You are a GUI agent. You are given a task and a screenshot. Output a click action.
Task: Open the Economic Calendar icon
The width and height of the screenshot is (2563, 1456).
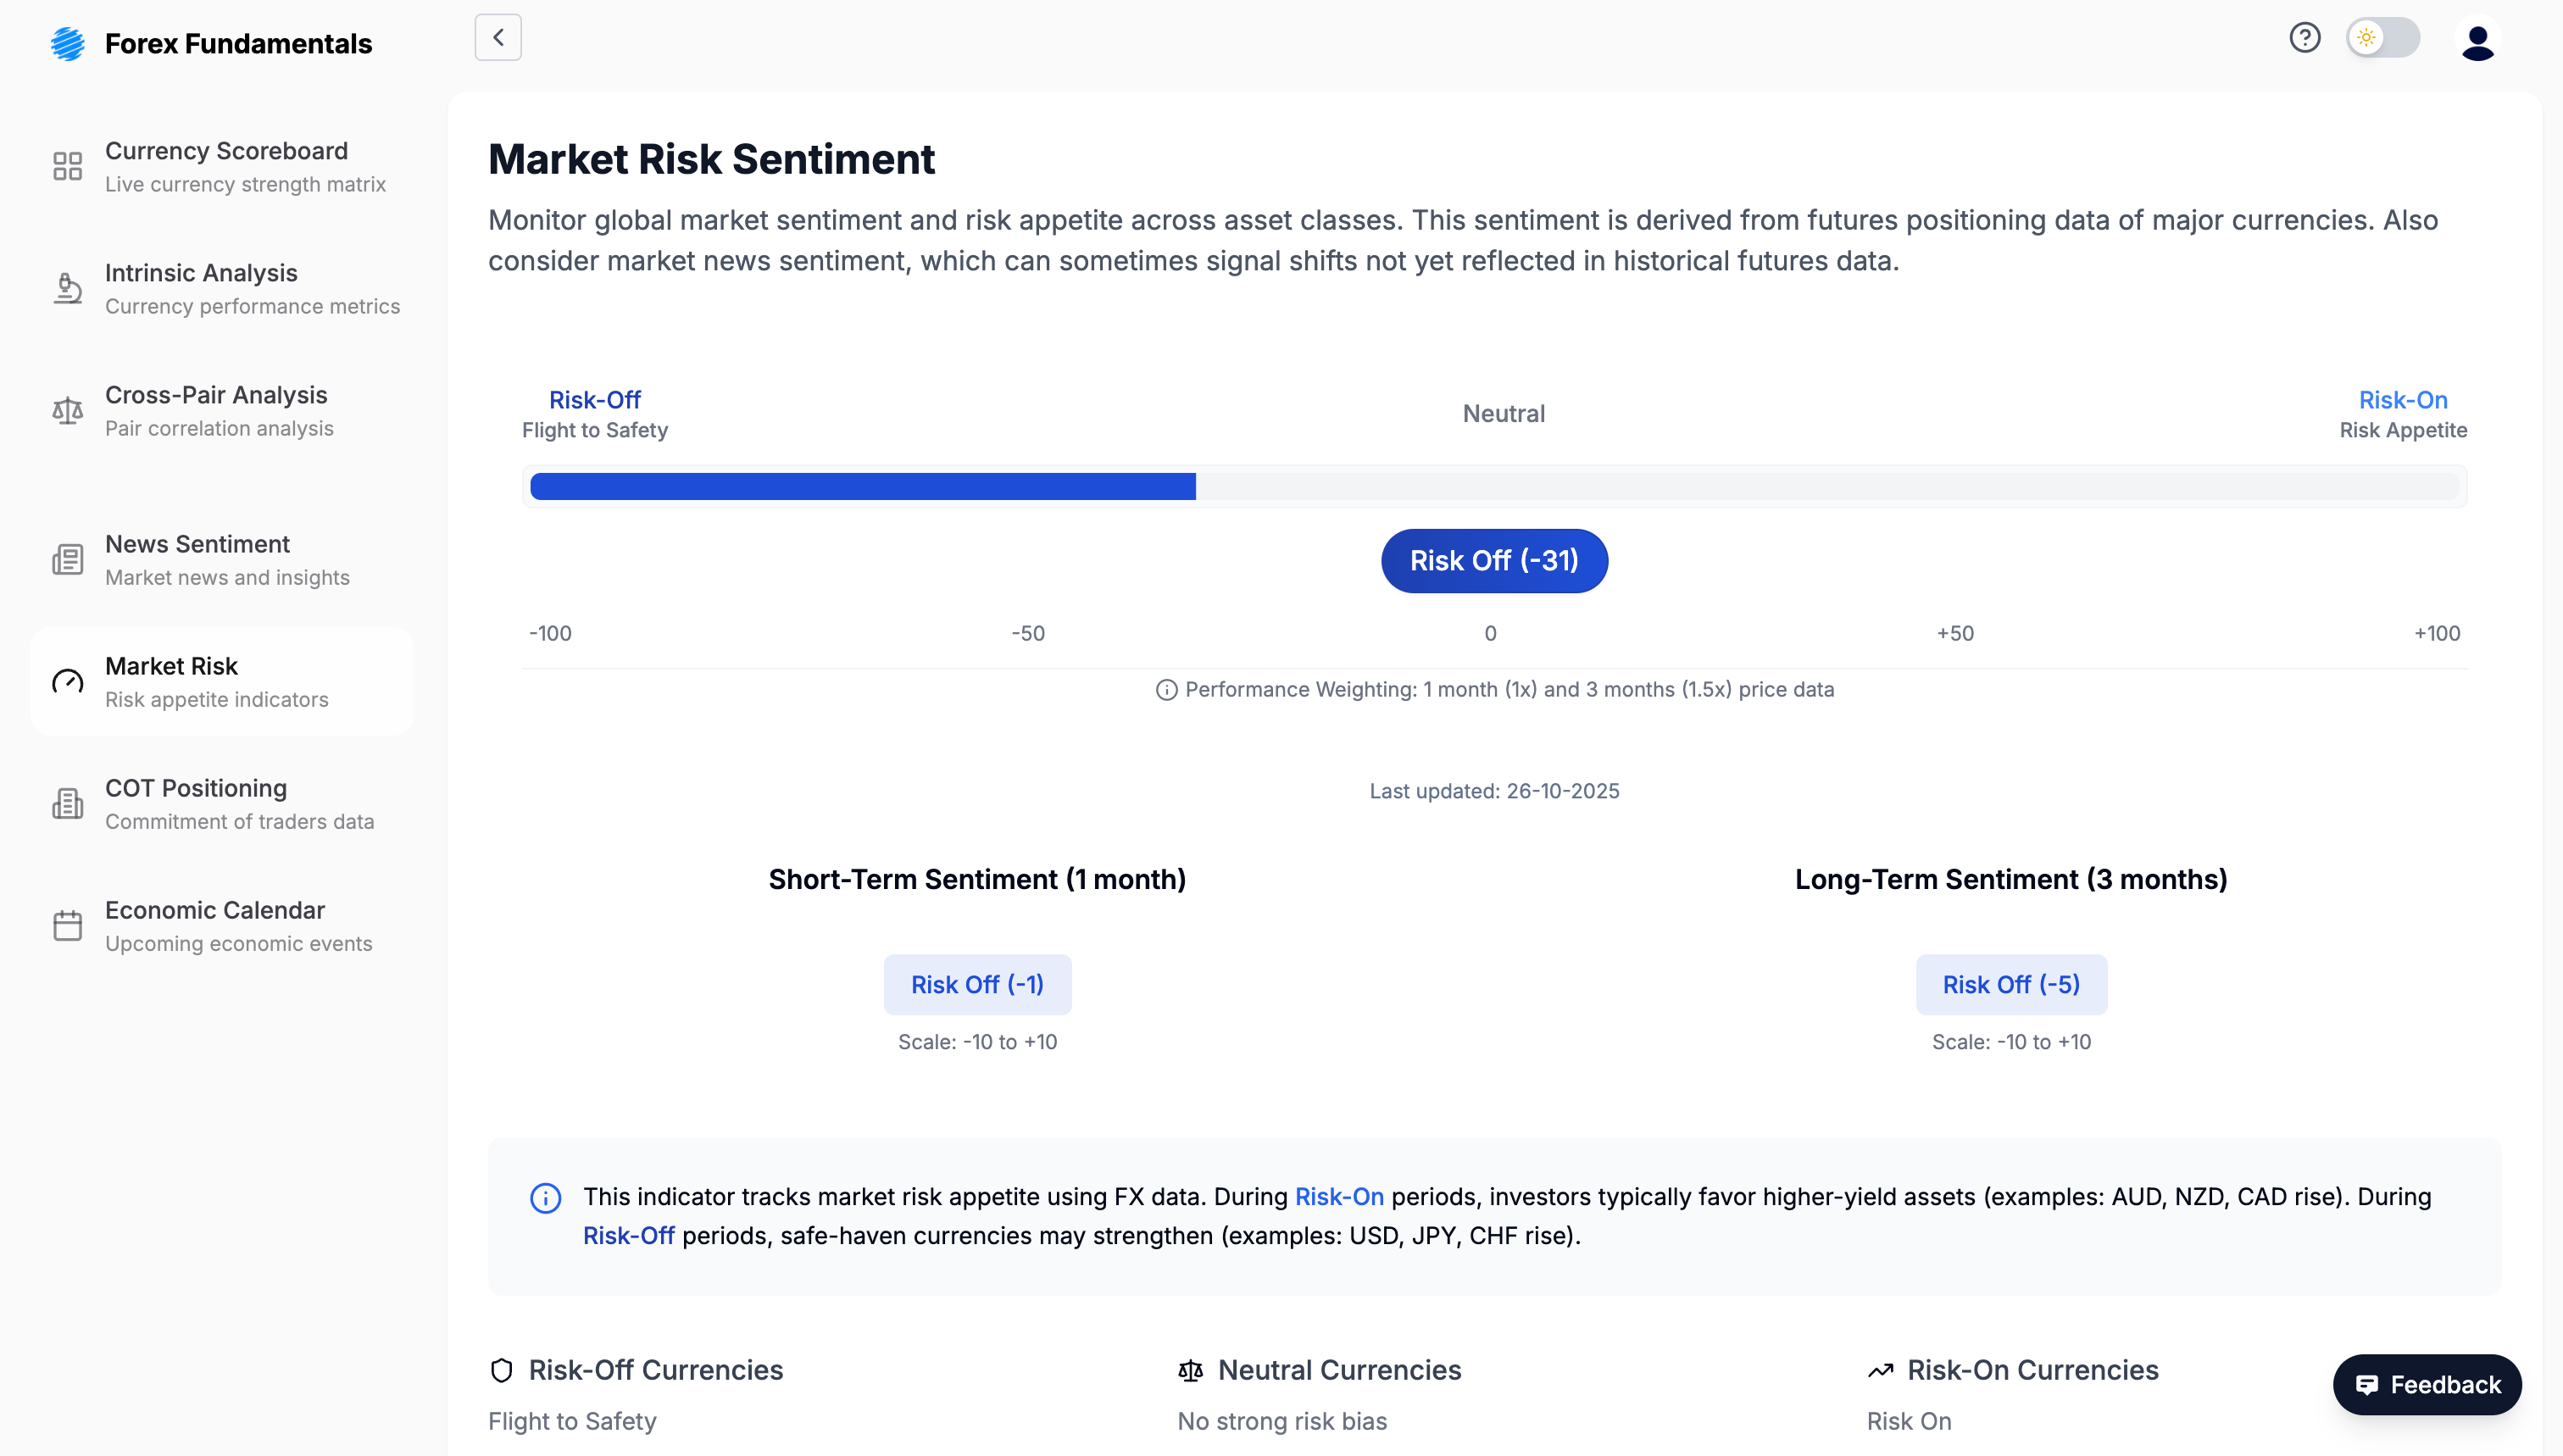point(67,925)
